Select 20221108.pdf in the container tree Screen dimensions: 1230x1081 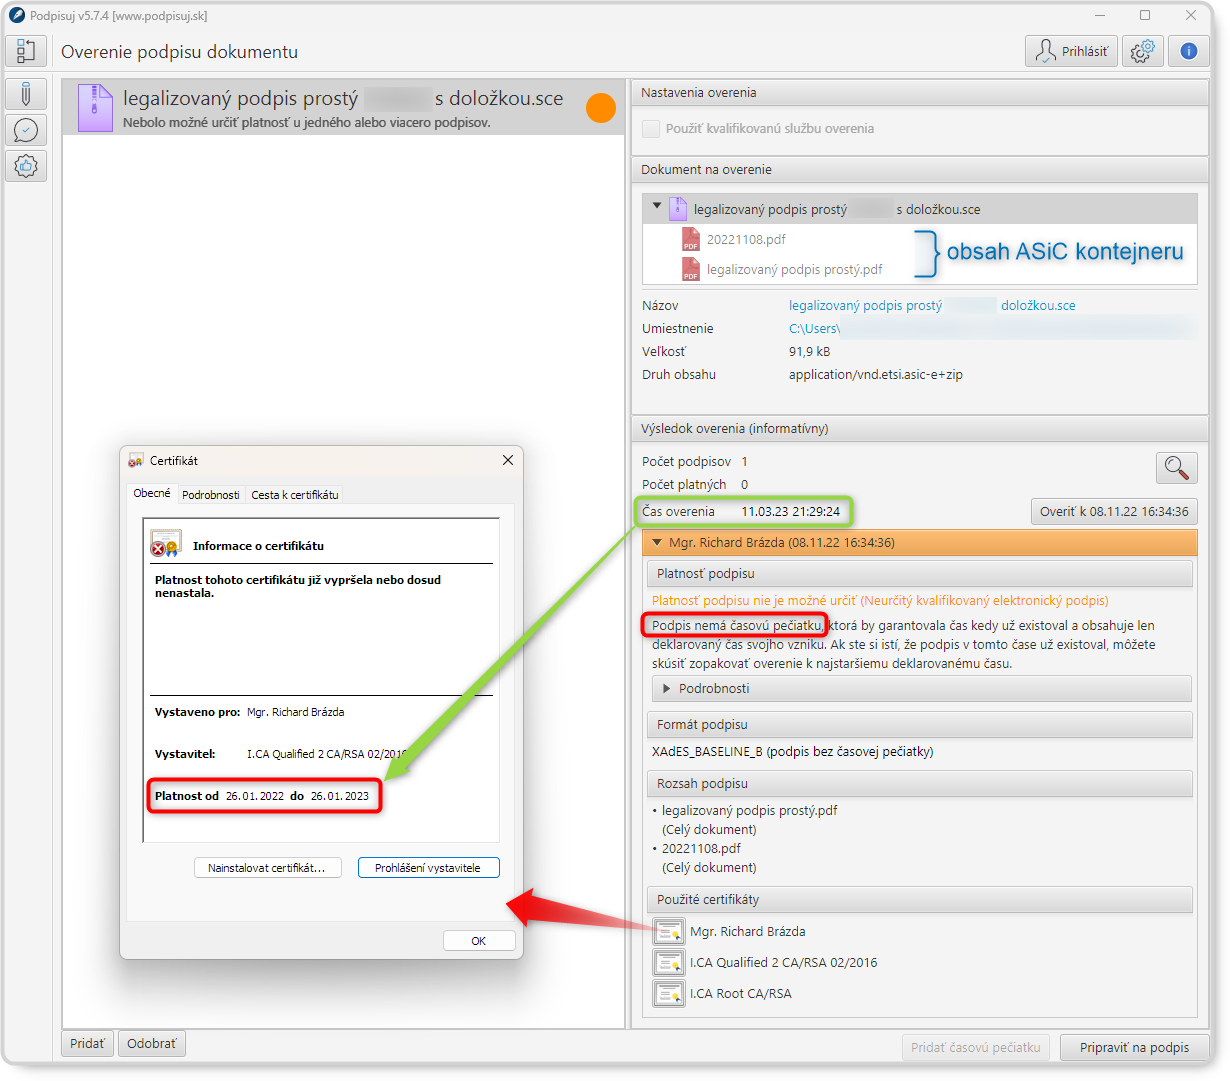pyautogui.click(x=745, y=239)
